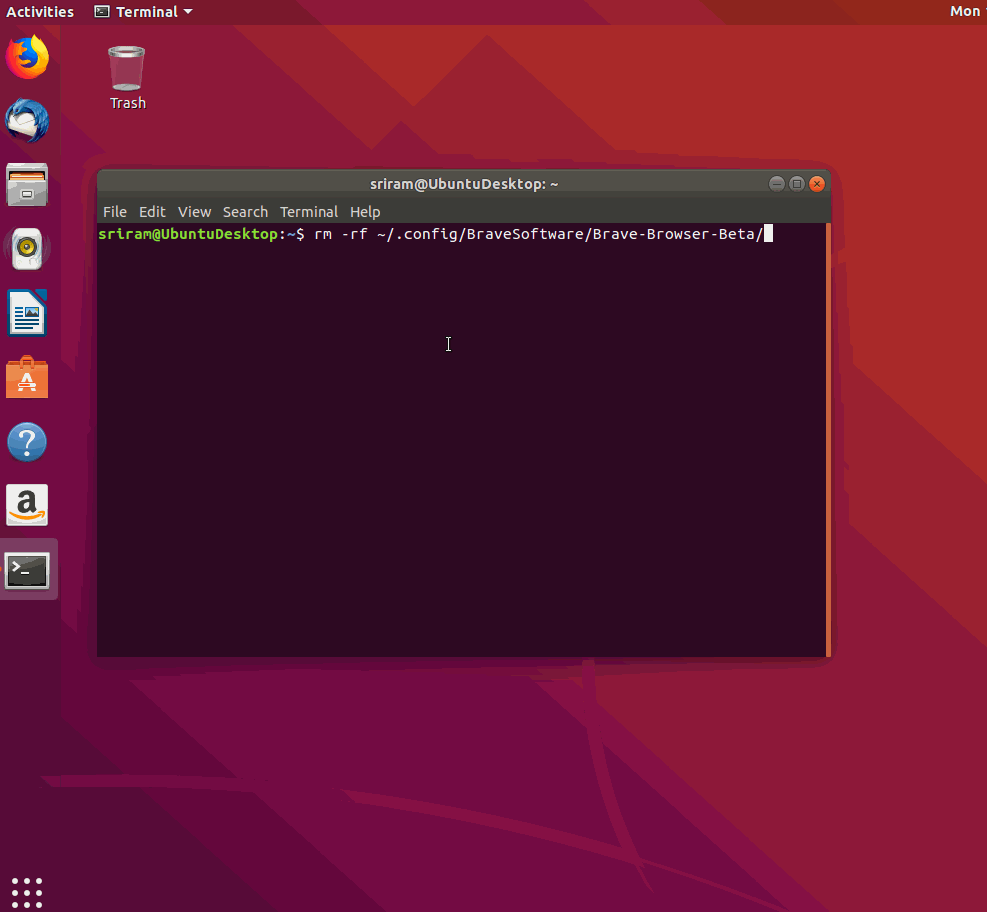Screen dimensions: 987x912
Task: Open LibreOffice Writer from the dock
Action: [x=27, y=313]
